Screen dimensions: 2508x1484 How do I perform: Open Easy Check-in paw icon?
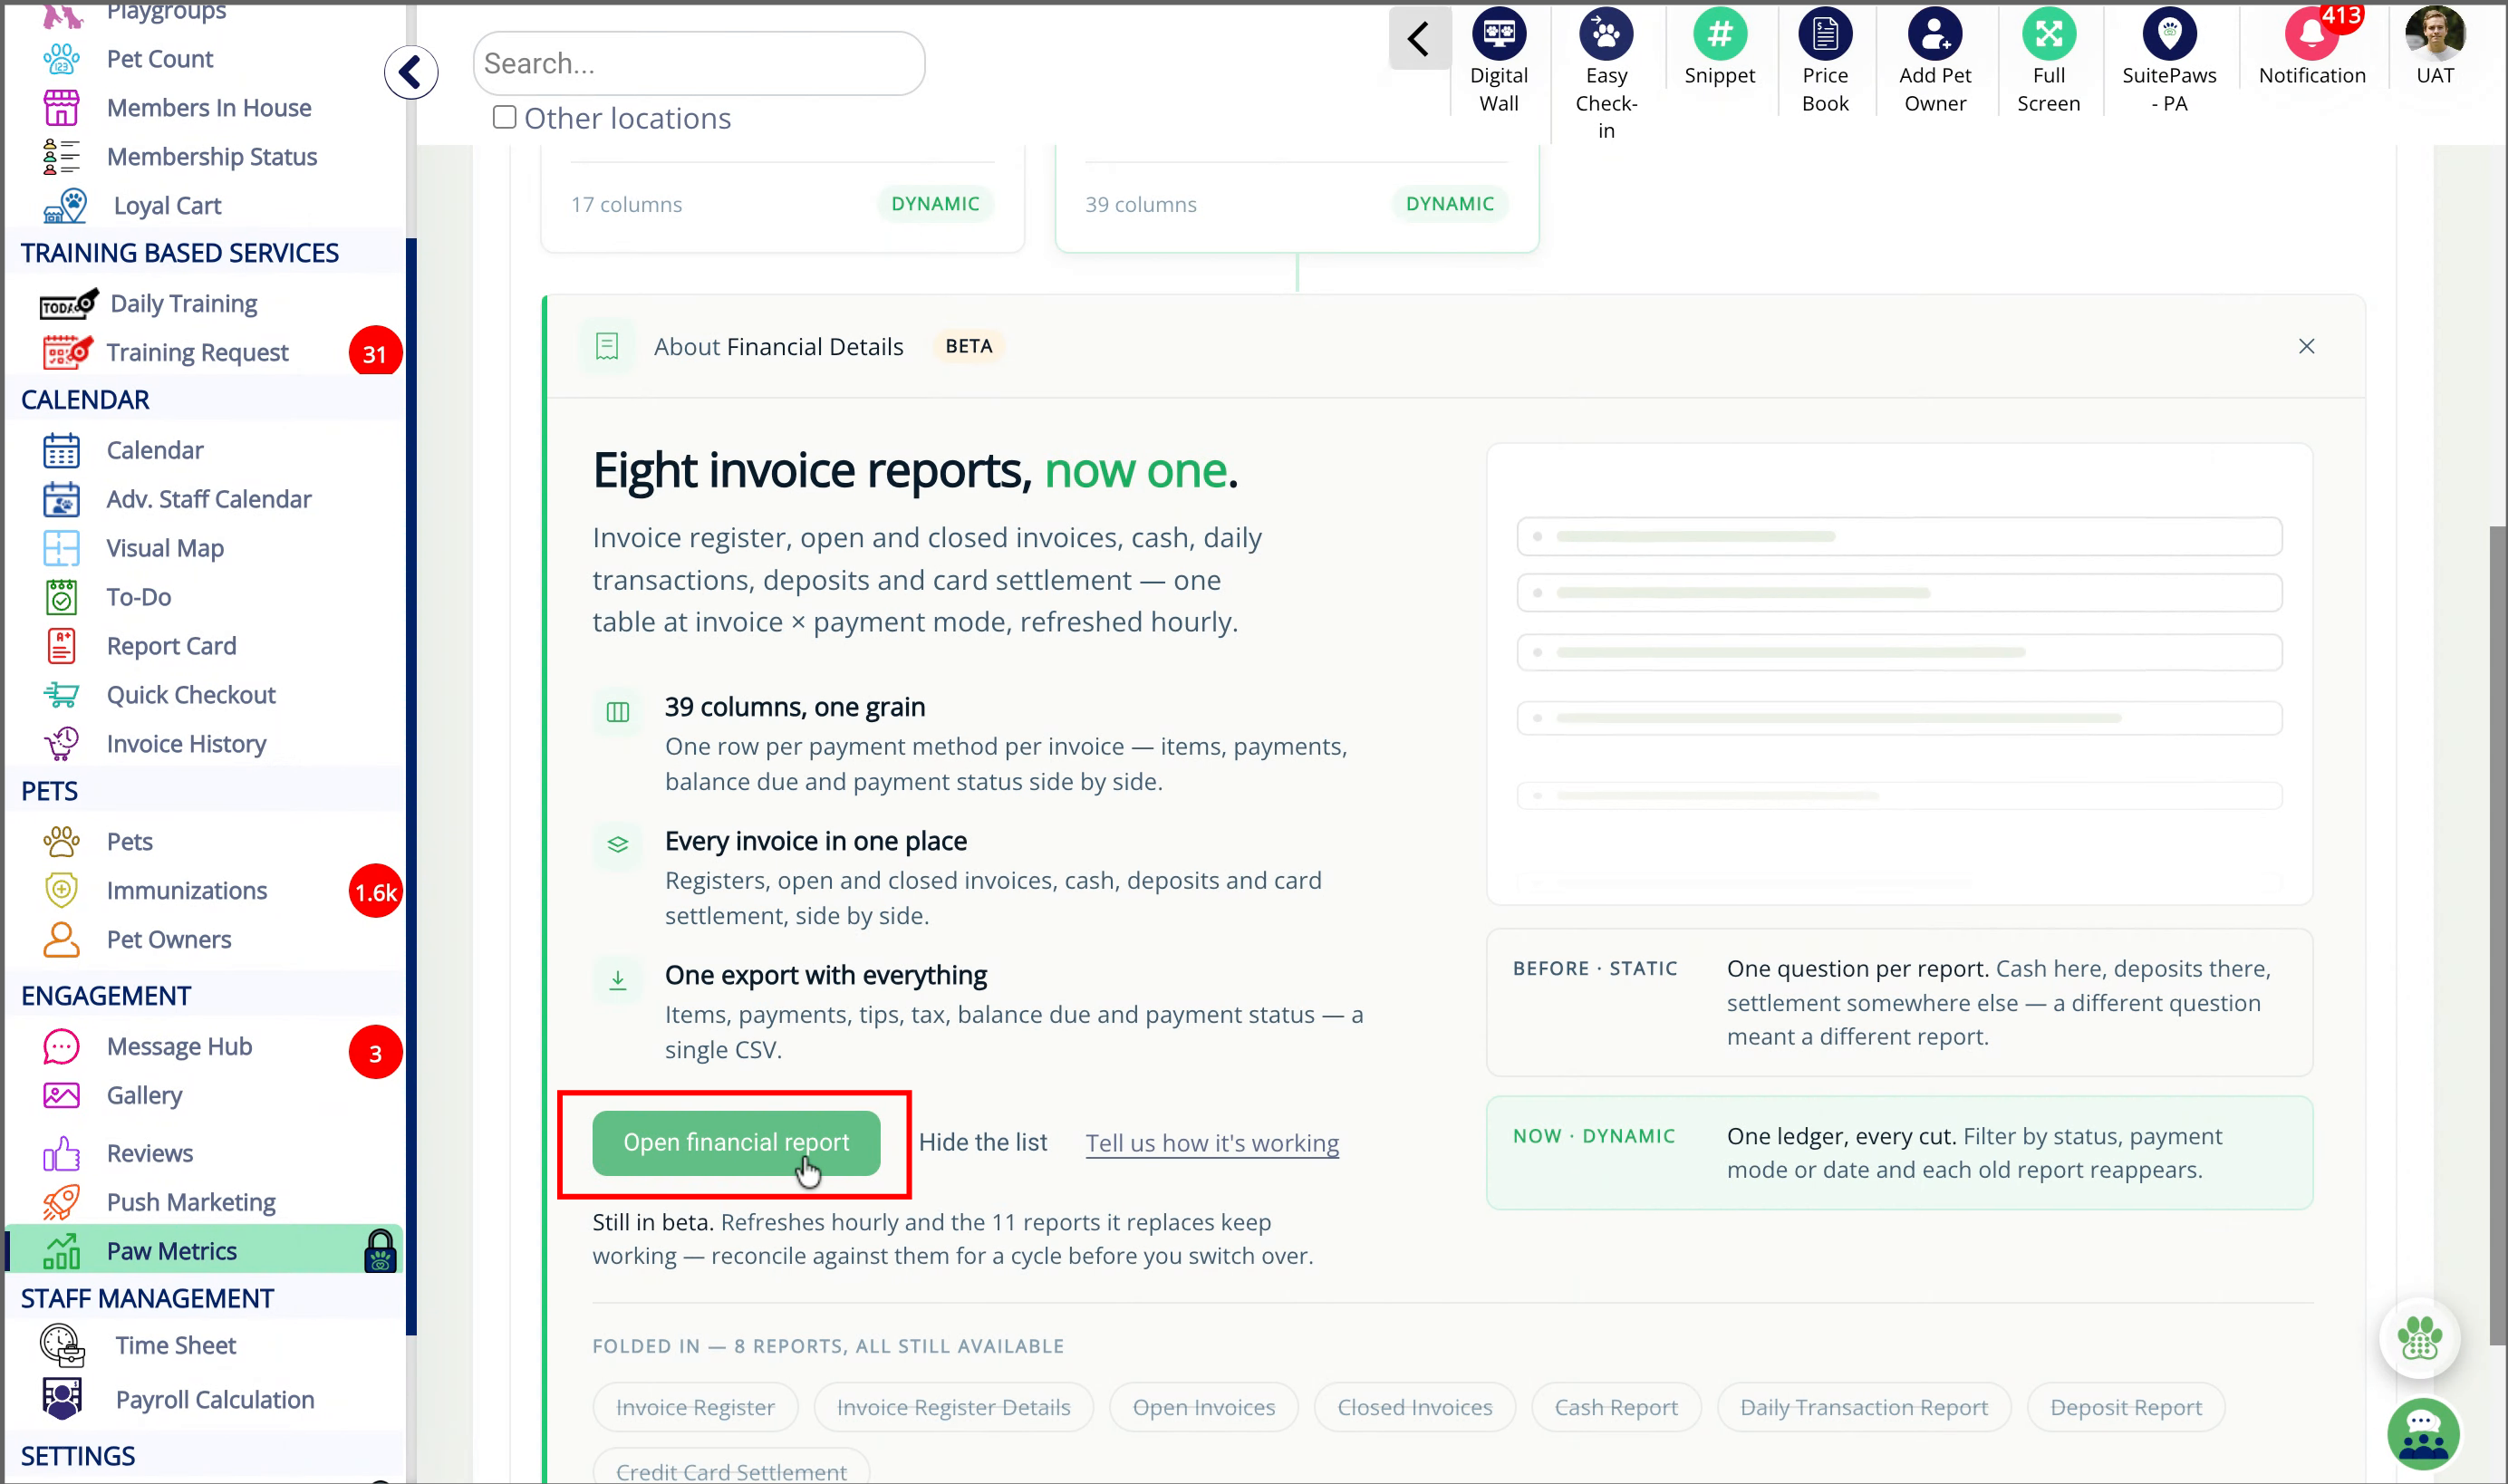click(x=1605, y=34)
